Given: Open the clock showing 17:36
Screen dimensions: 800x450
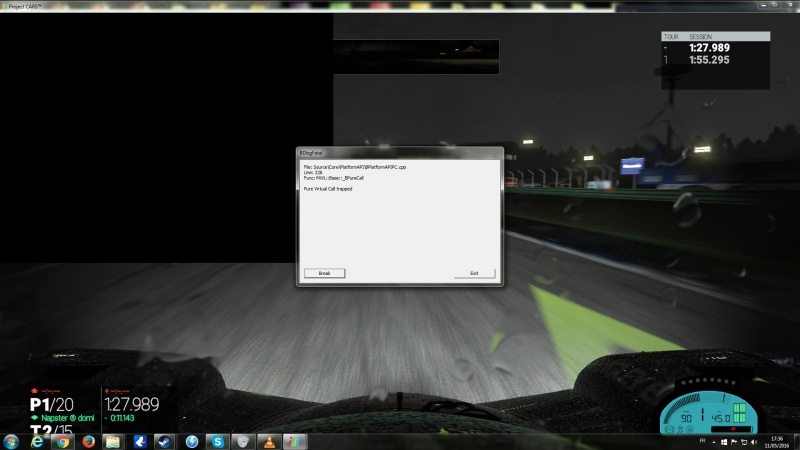Looking at the screenshot, I should 777,442.
